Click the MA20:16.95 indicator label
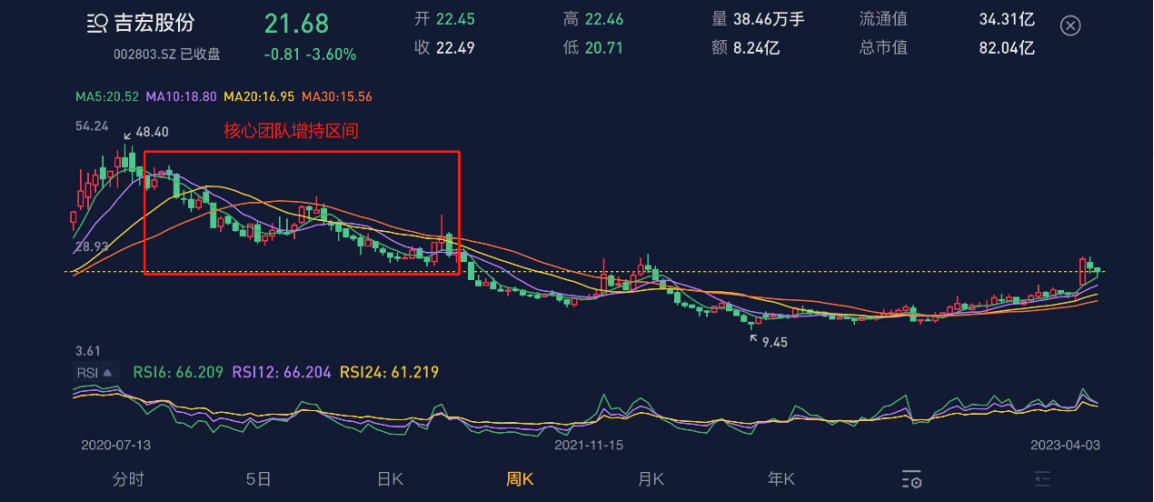1154x502 pixels. 261,96
